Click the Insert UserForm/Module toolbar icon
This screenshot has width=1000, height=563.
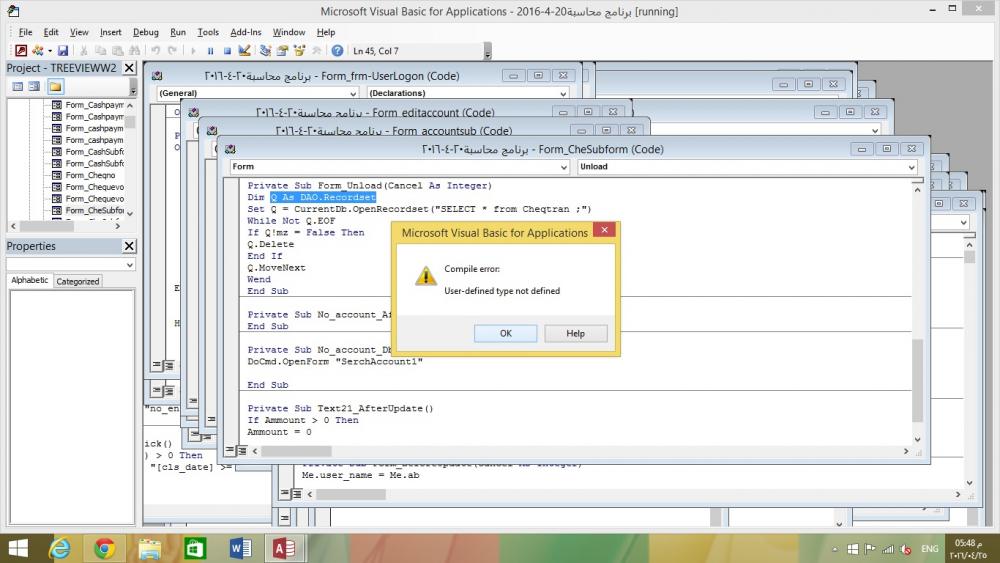coord(38,50)
